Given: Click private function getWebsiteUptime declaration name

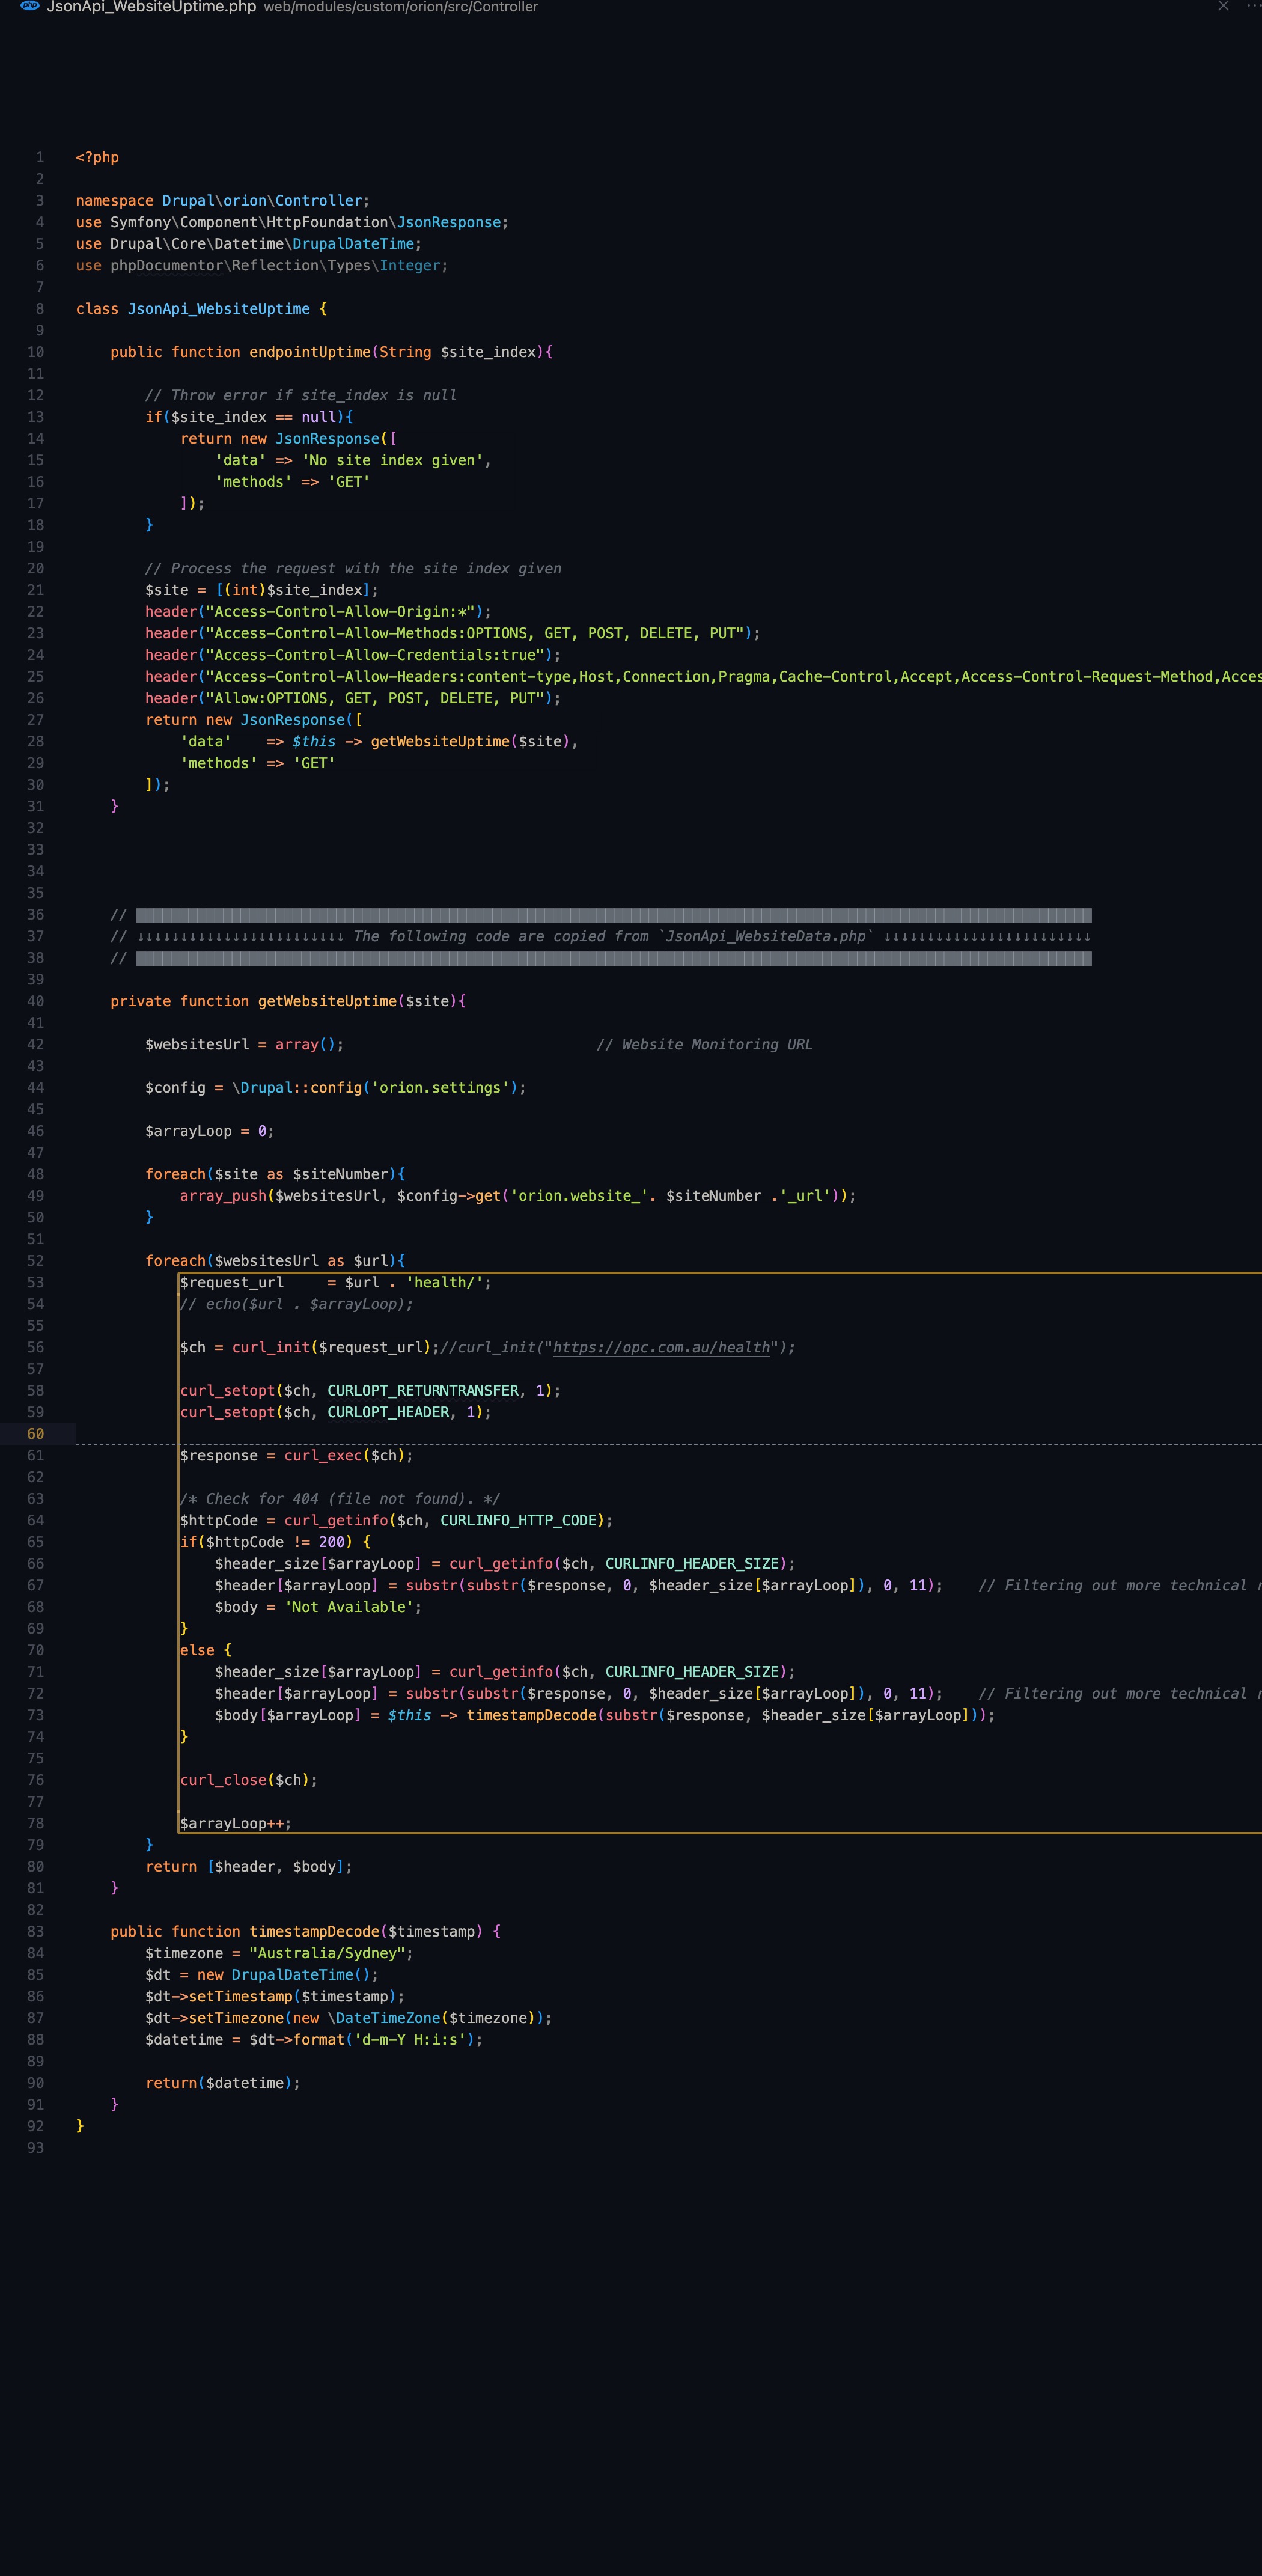Looking at the screenshot, I should pyautogui.click(x=327, y=1001).
